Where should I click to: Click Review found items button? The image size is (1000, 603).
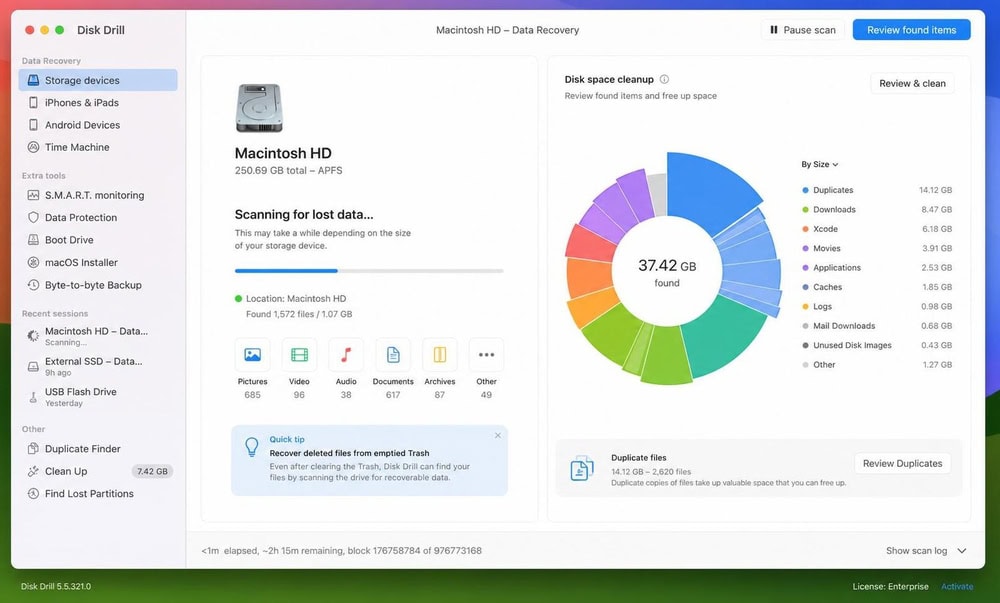[911, 30]
